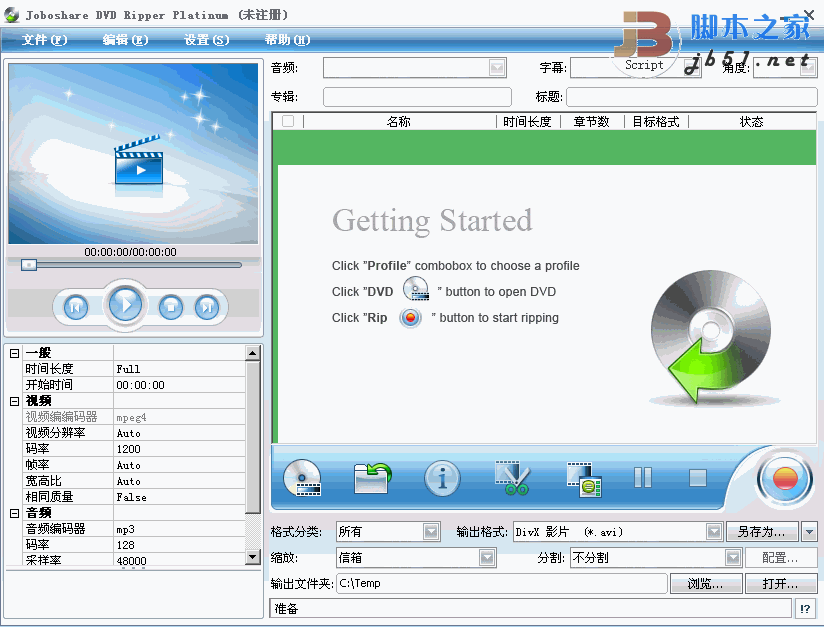
Task: Click the !? help button in status bar
Action: pos(805,609)
